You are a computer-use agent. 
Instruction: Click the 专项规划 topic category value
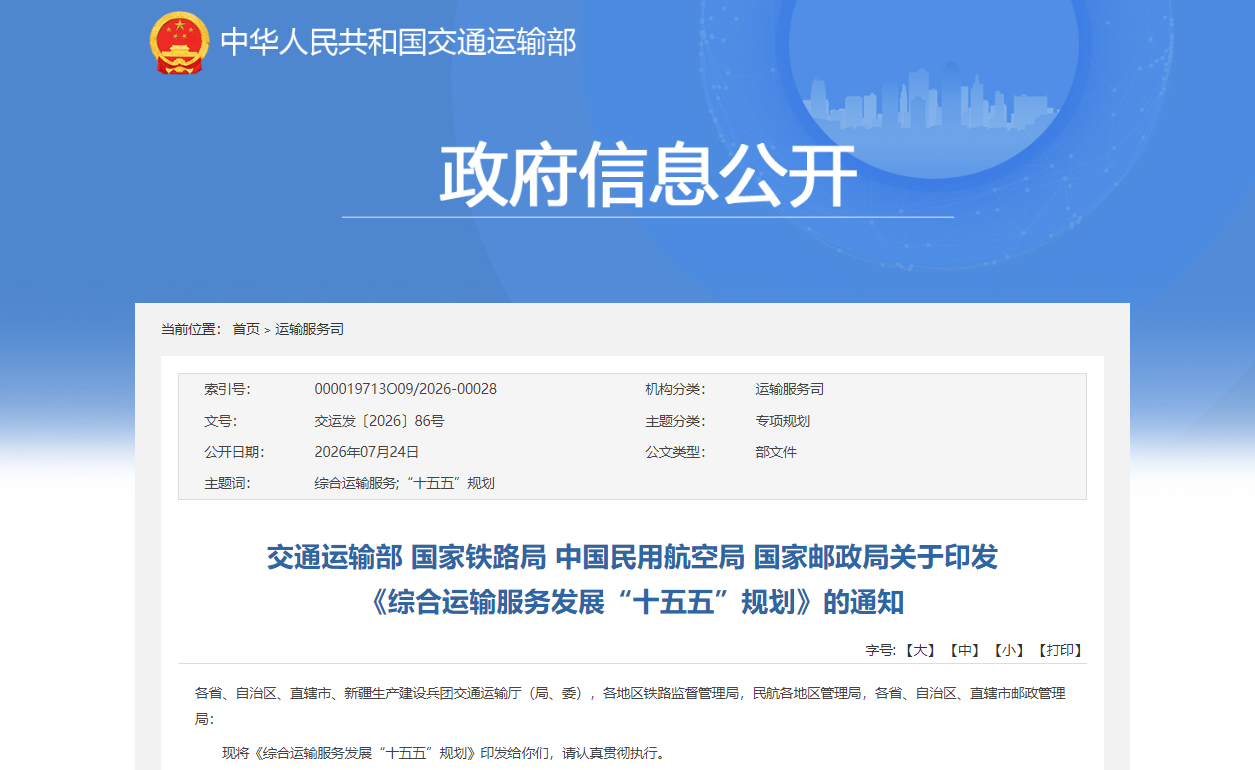click(x=783, y=421)
